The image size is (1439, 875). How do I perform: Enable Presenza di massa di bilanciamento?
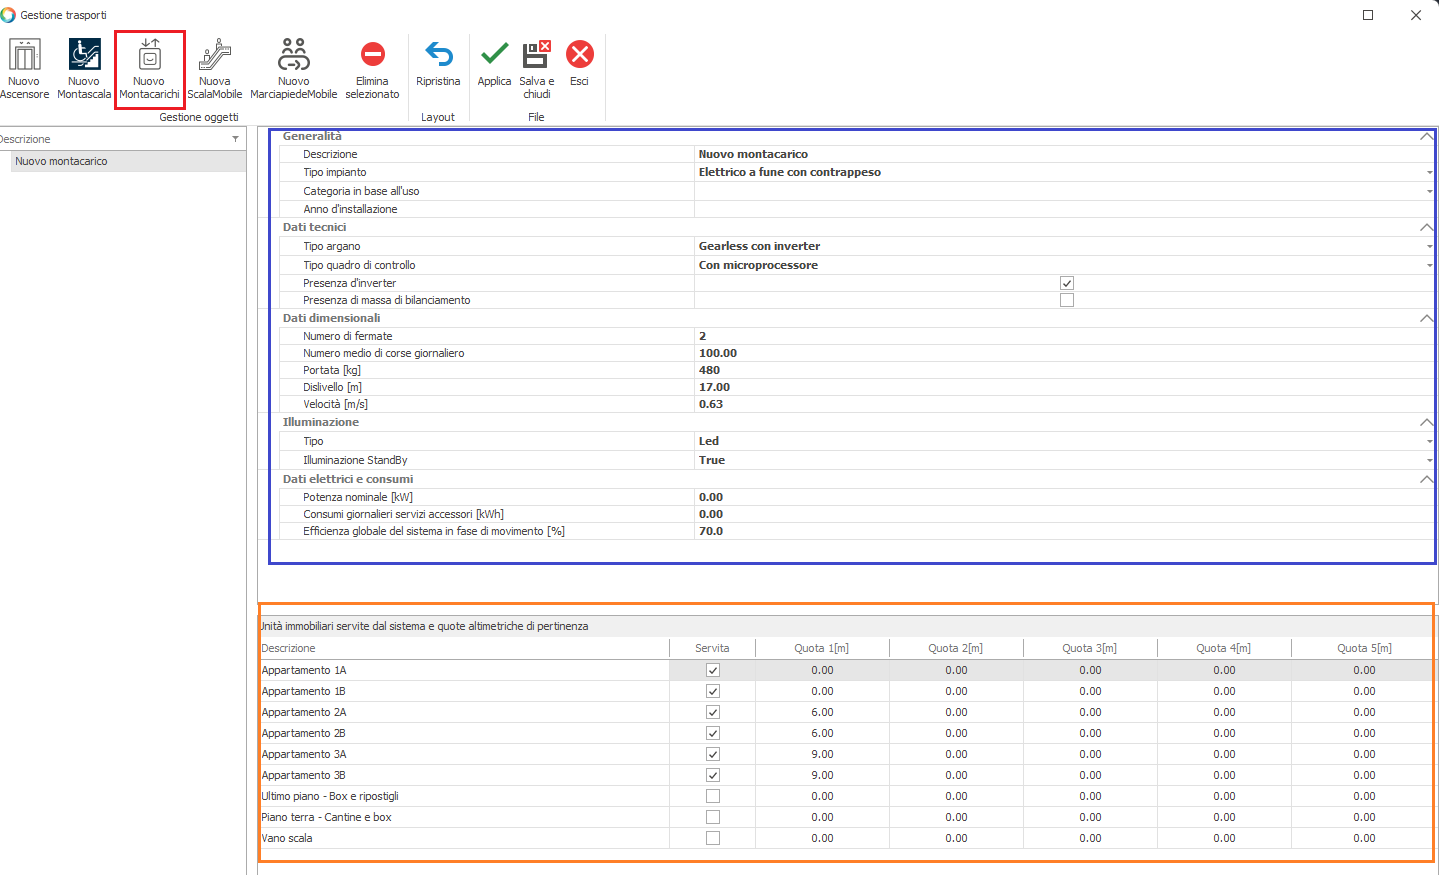pos(1067,300)
